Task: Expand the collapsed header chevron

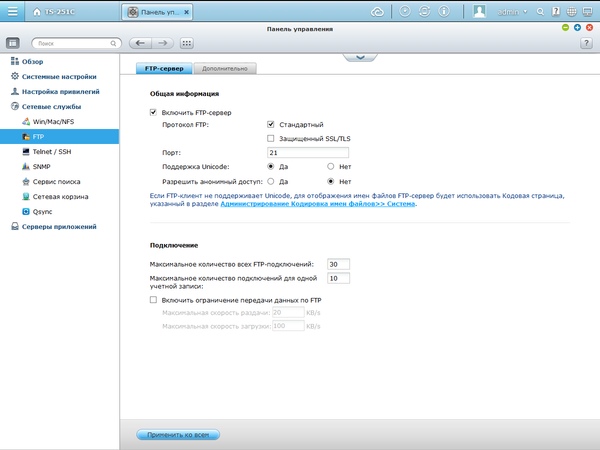Action: click(x=360, y=57)
